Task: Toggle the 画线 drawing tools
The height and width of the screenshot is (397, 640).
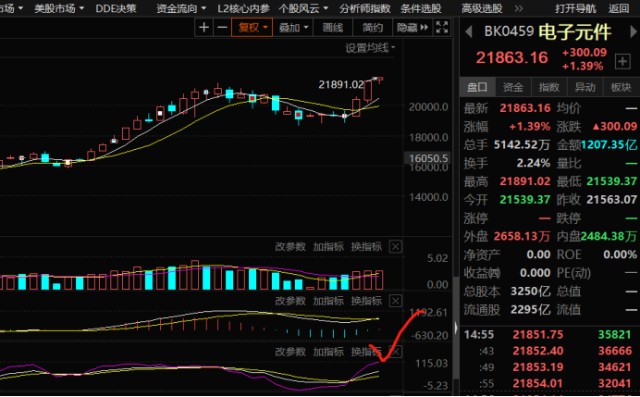Action: [333, 28]
